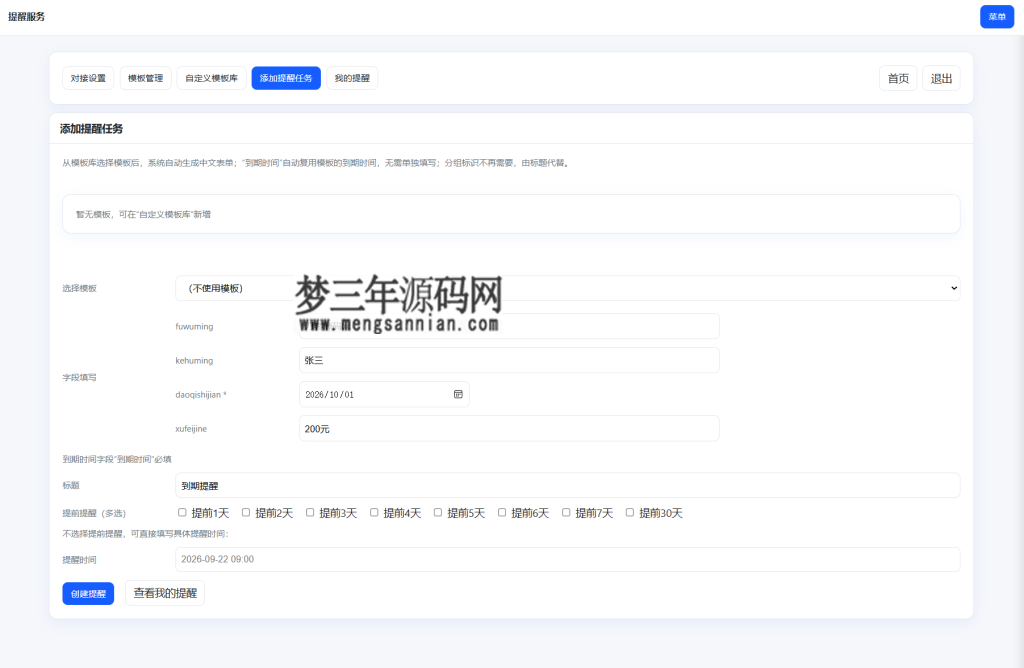Click the 首页 button
The width and height of the screenshot is (1024, 668).
pyautogui.click(x=897, y=78)
